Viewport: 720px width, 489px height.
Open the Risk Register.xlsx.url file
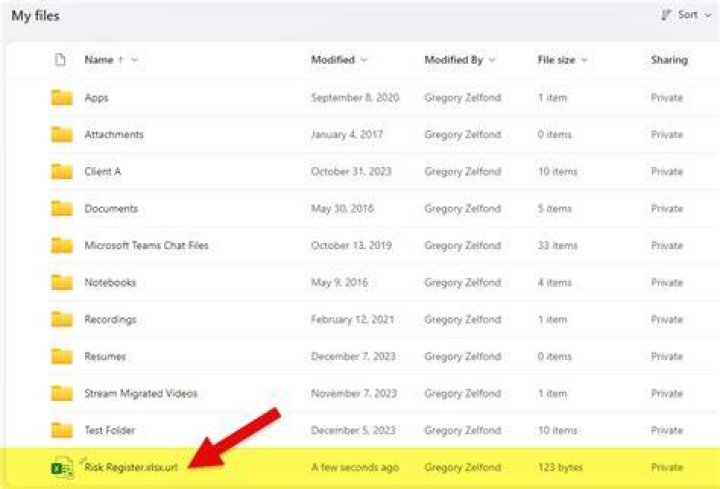[x=131, y=467]
